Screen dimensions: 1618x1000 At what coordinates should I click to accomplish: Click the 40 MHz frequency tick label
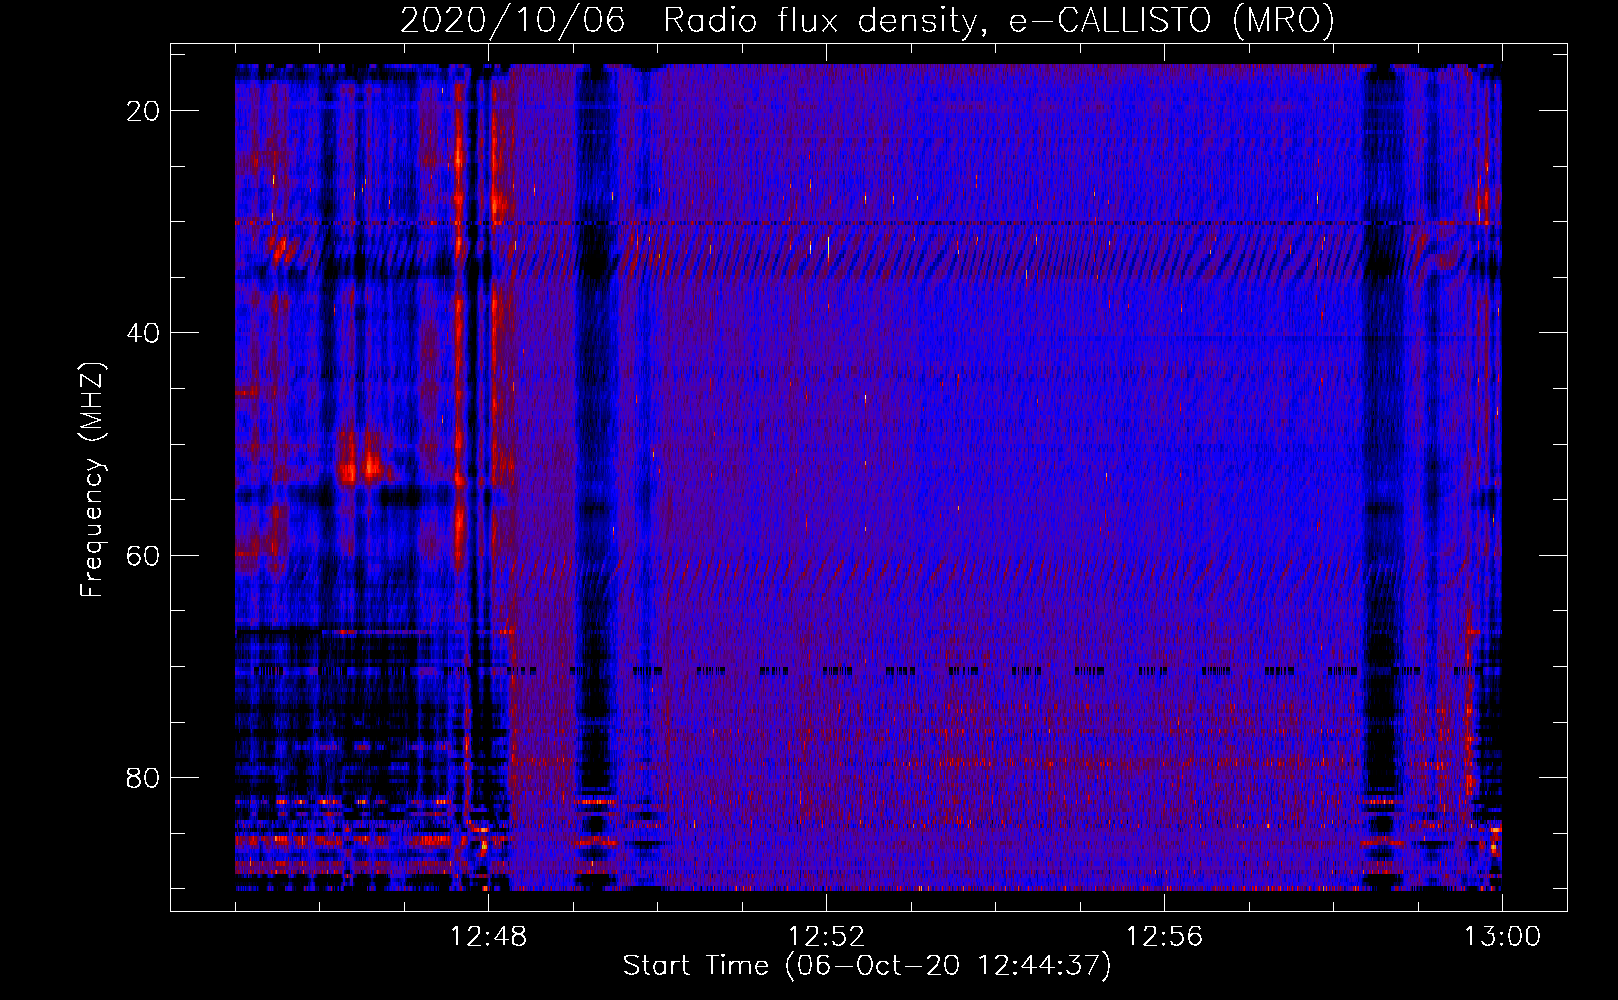pyautogui.click(x=144, y=333)
